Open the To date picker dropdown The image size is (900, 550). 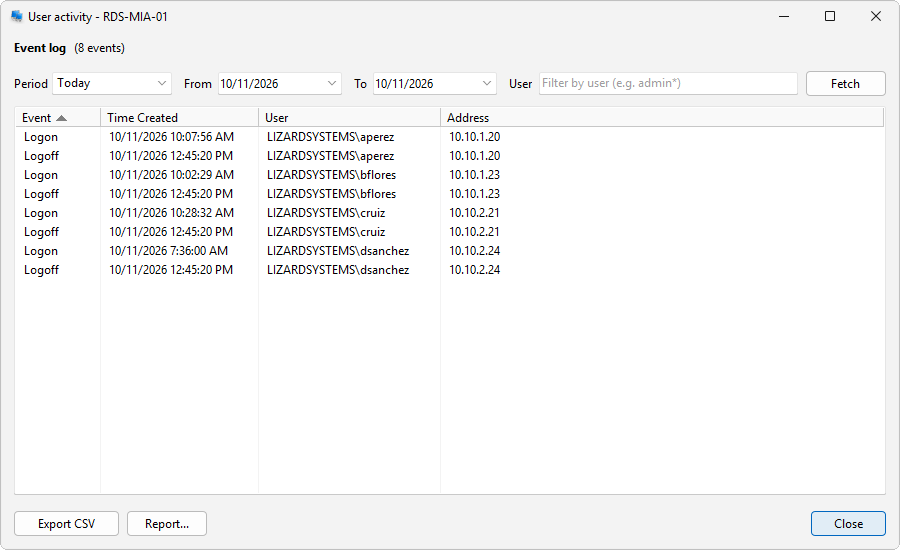tap(487, 83)
